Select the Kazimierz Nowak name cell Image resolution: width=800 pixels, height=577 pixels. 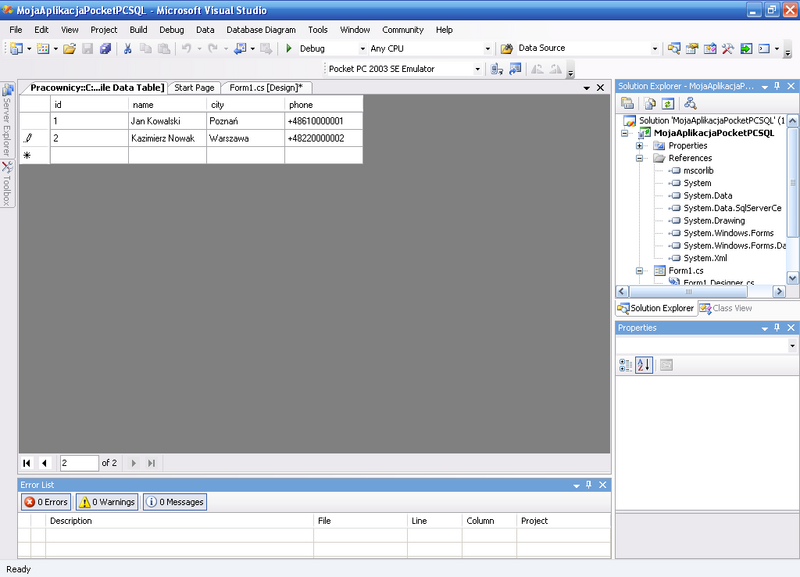[x=167, y=138]
